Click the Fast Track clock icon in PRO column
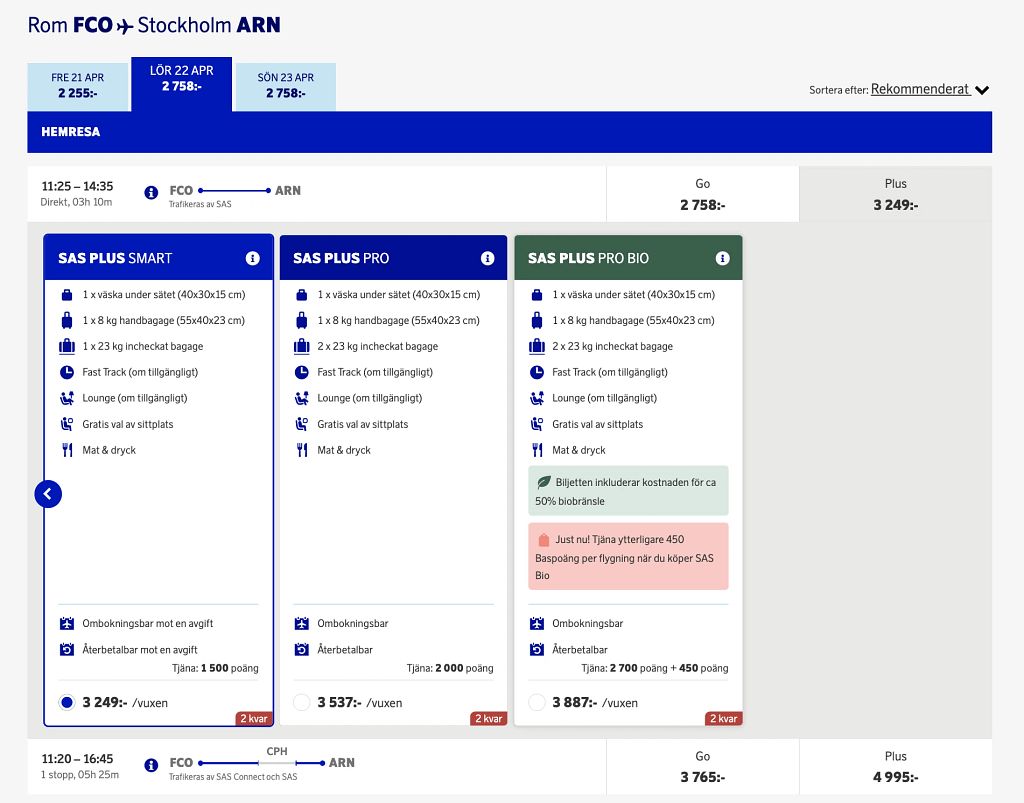 (x=302, y=371)
